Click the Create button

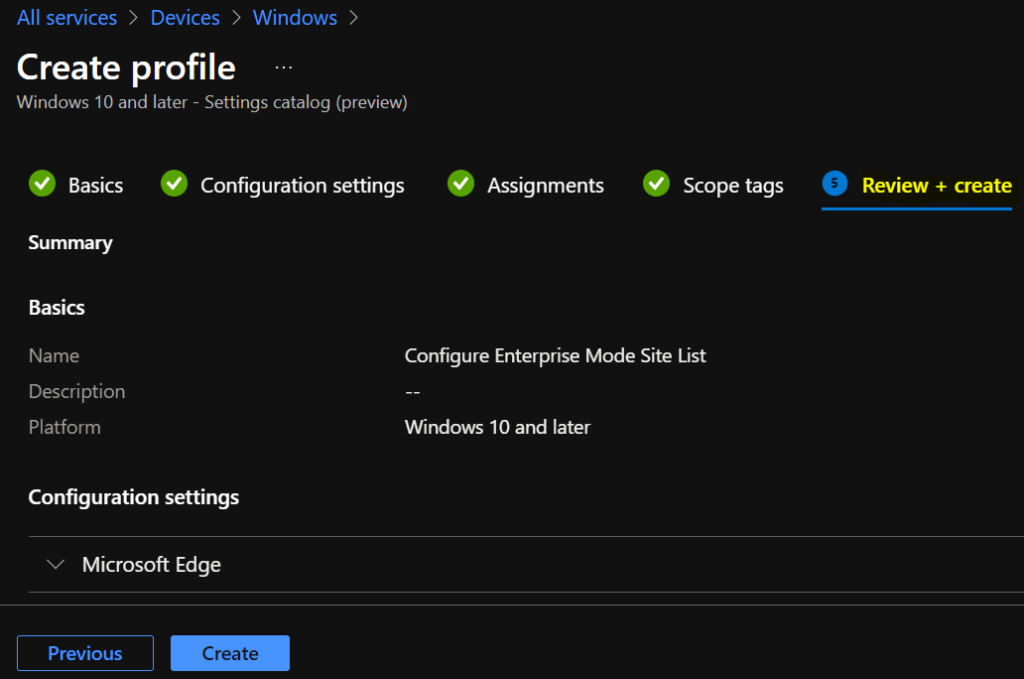(230, 653)
